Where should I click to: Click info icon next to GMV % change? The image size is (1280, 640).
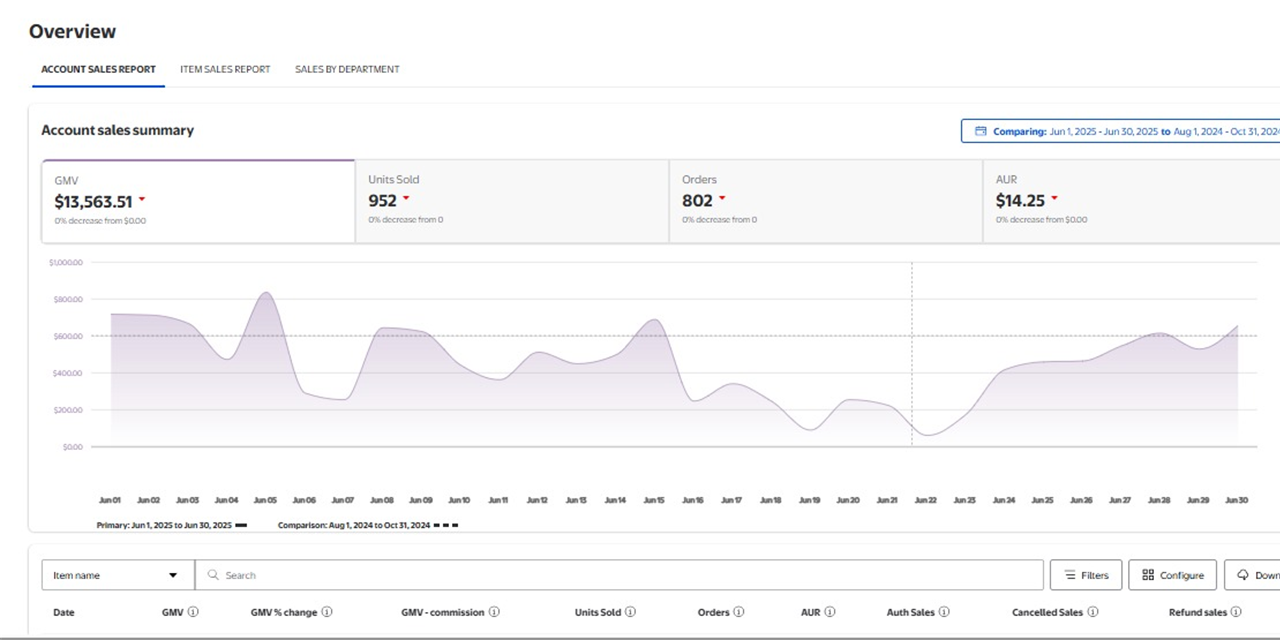pyautogui.click(x=327, y=612)
